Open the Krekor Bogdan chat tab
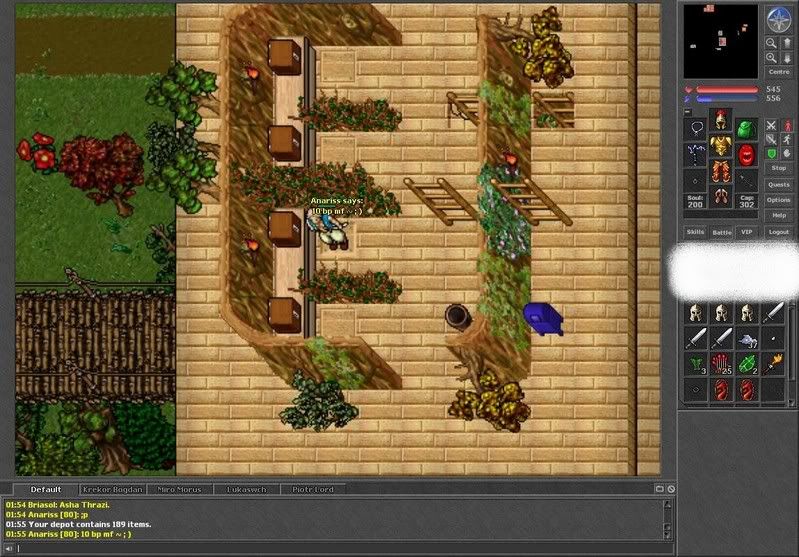 [x=112, y=489]
